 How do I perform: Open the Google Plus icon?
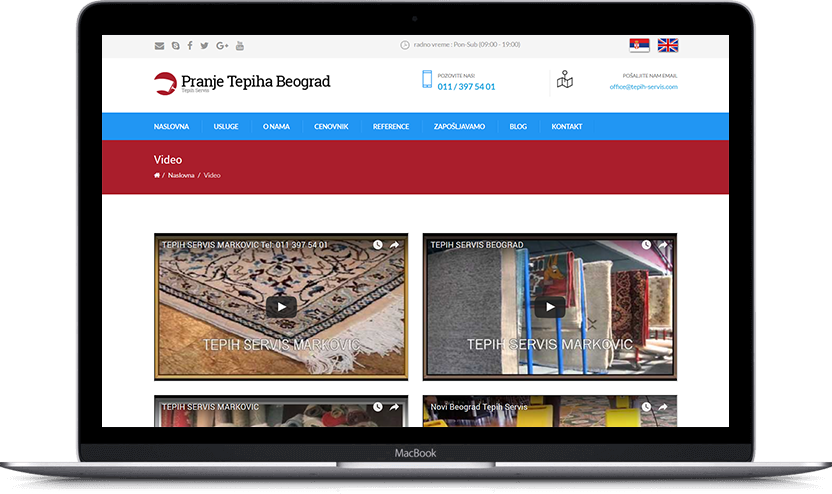point(222,45)
